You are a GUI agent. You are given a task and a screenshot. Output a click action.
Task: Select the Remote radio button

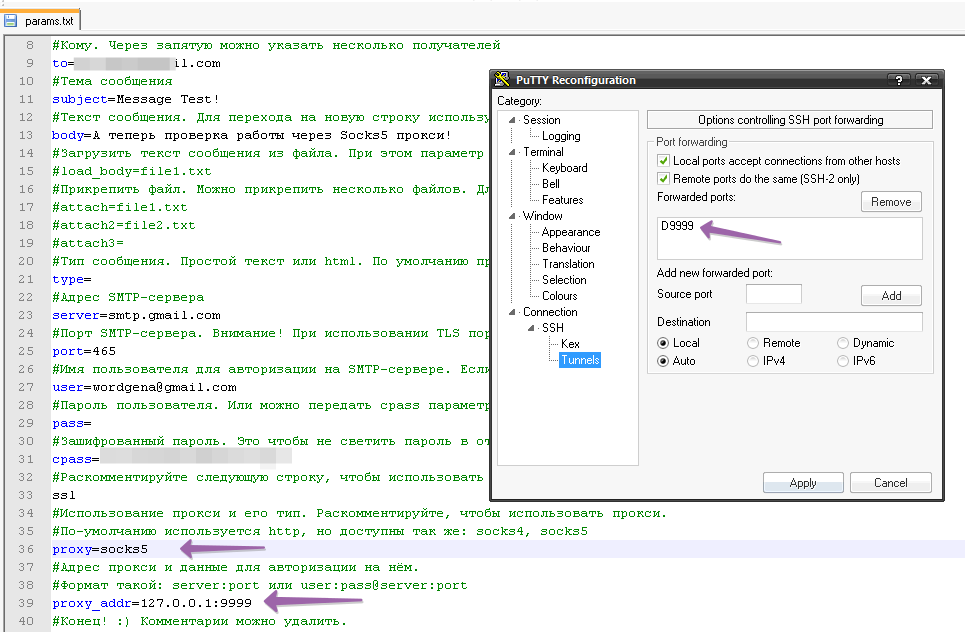753,343
